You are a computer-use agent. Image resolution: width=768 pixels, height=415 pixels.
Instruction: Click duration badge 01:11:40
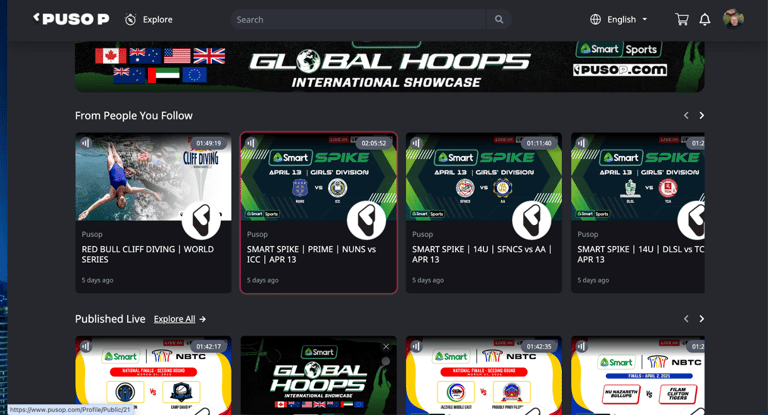539,143
